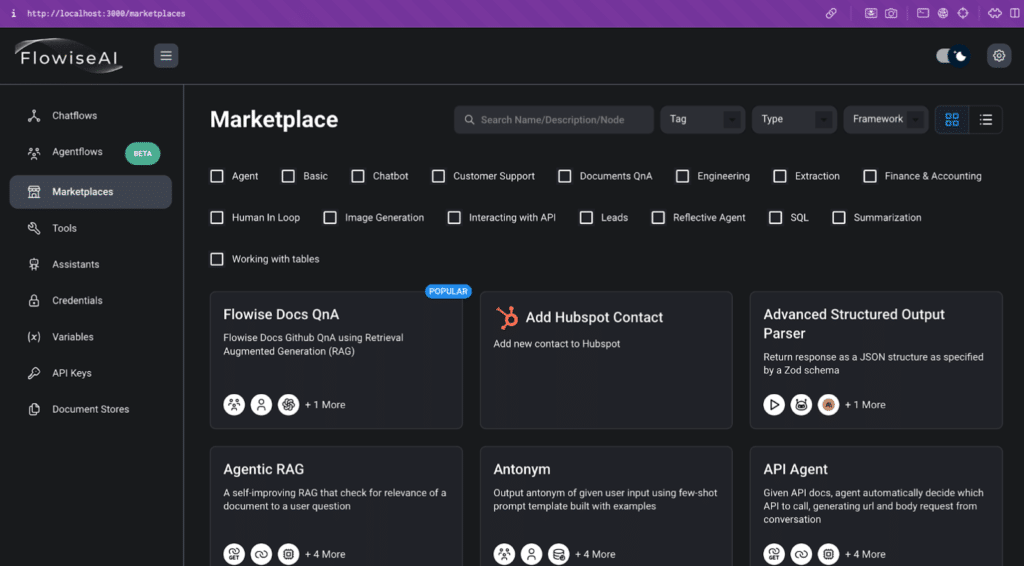Open Document Stores in sidebar
The width and height of the screenshot is (1024, 566).
[91, 409]
